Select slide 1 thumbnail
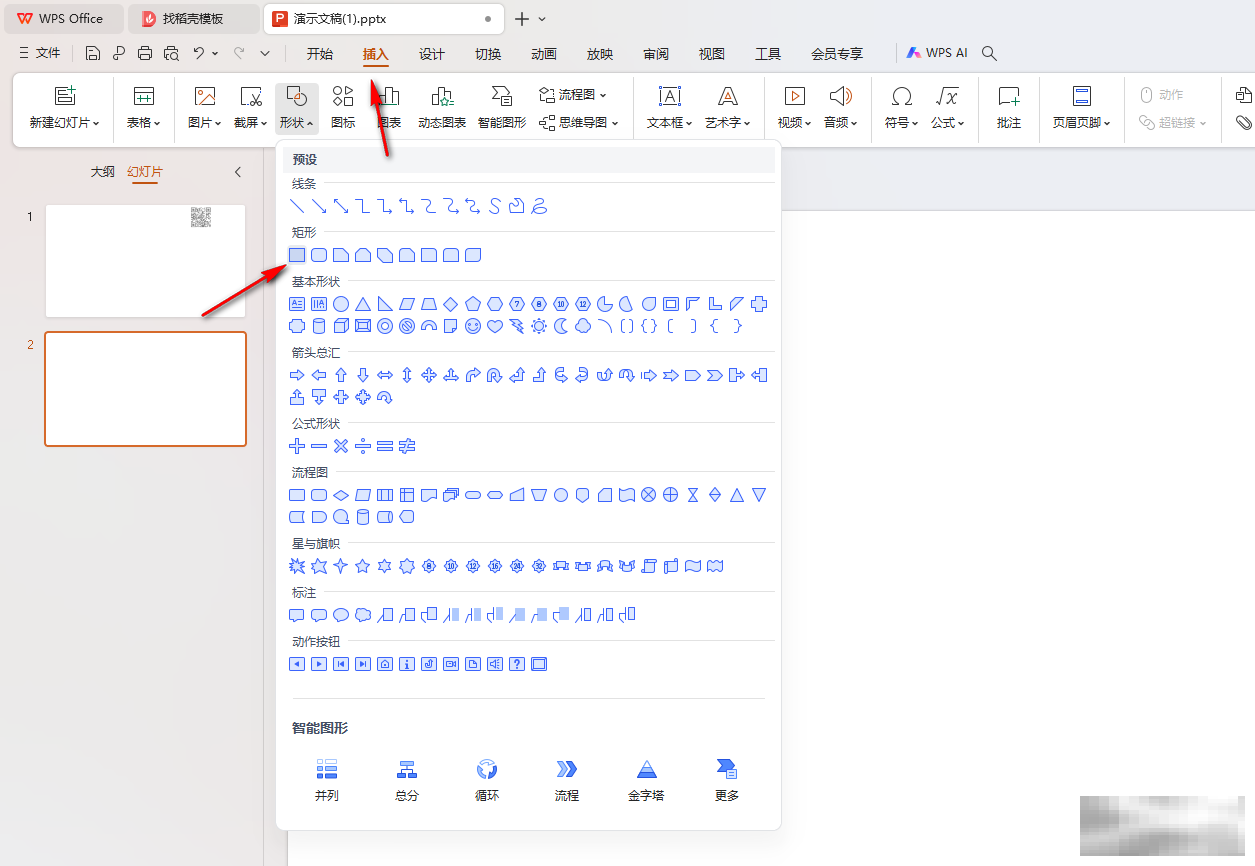The height and width of the screenshot is (866, 1255). 145,261
